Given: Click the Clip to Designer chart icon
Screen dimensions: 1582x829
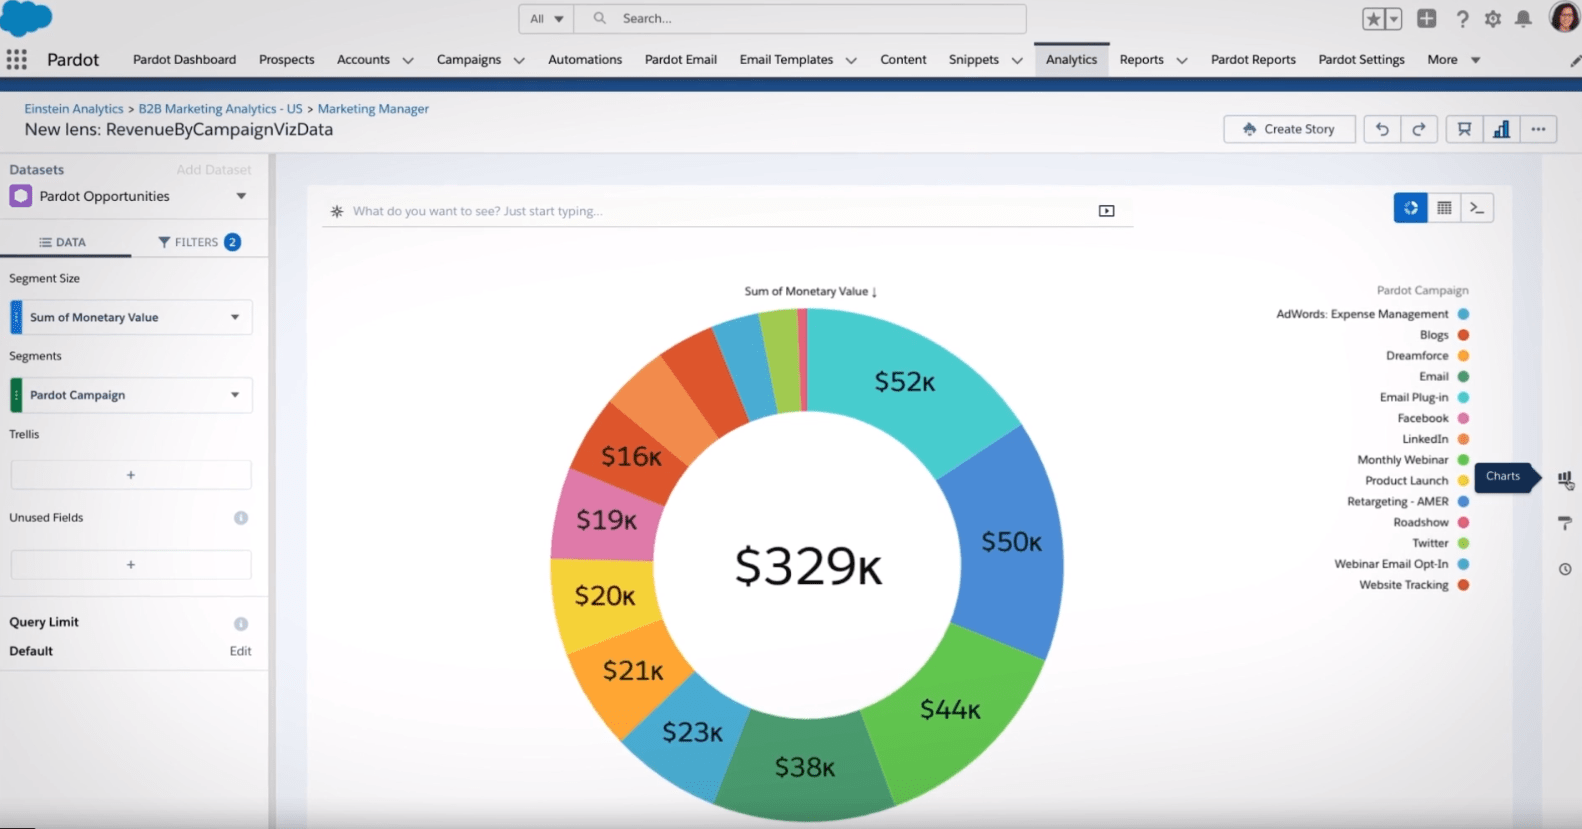Looking at the screenshot, I should click(x=1501, y=129).
